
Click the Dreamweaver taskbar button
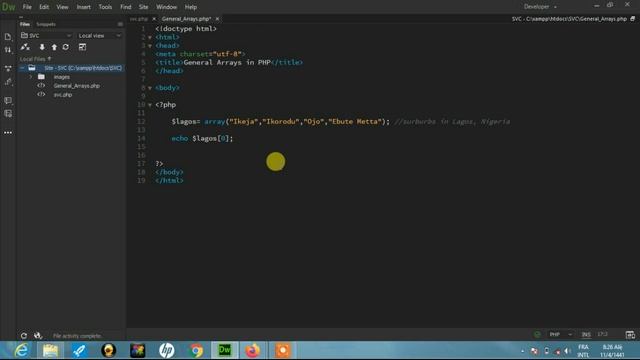[224, 351]
